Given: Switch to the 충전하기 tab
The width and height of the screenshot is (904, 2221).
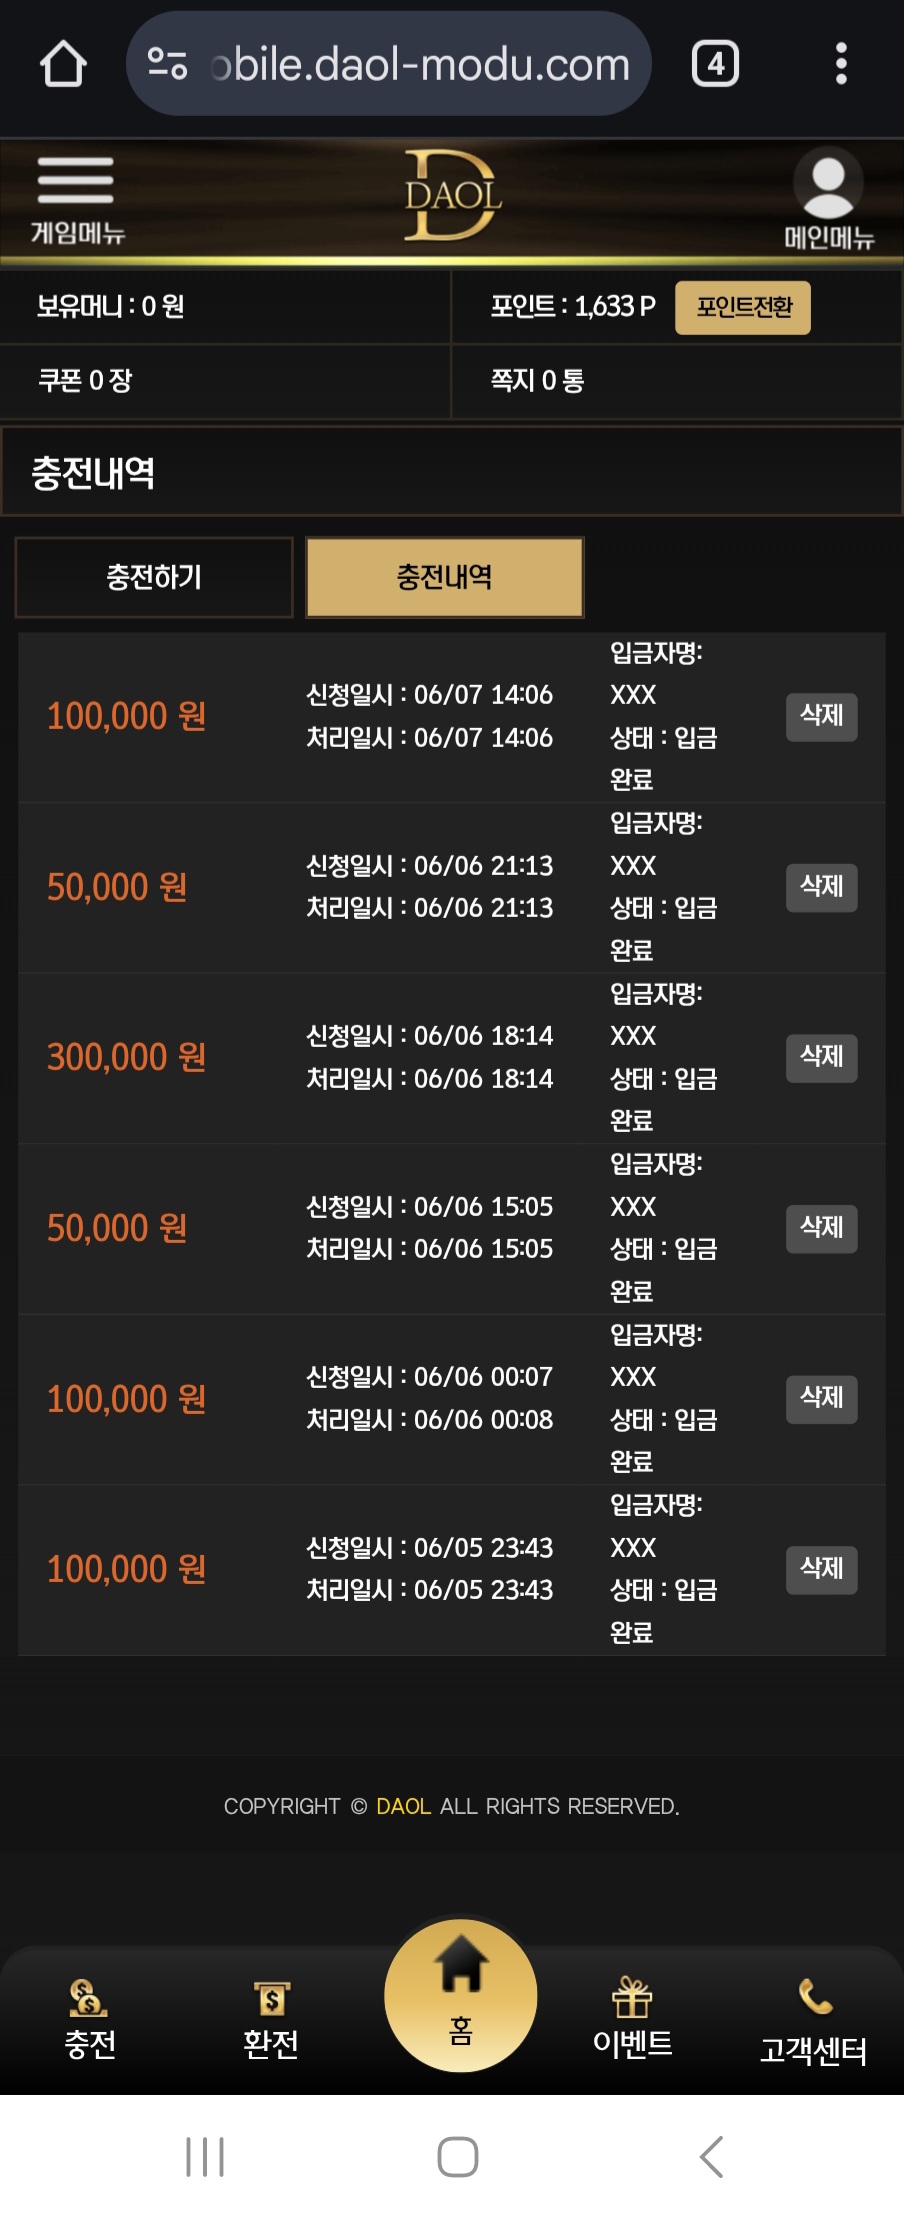Looking at the screenshot, I should (154, 577).
